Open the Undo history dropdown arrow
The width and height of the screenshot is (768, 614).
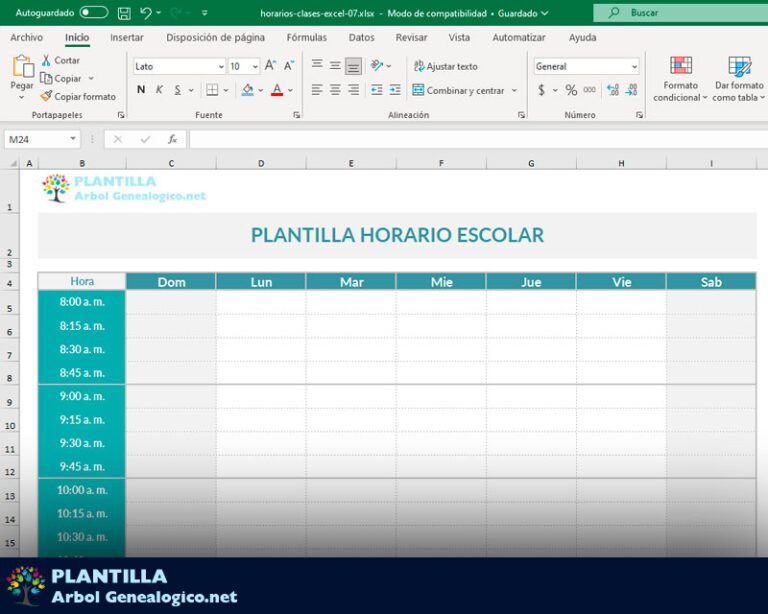tap(159, 13)
